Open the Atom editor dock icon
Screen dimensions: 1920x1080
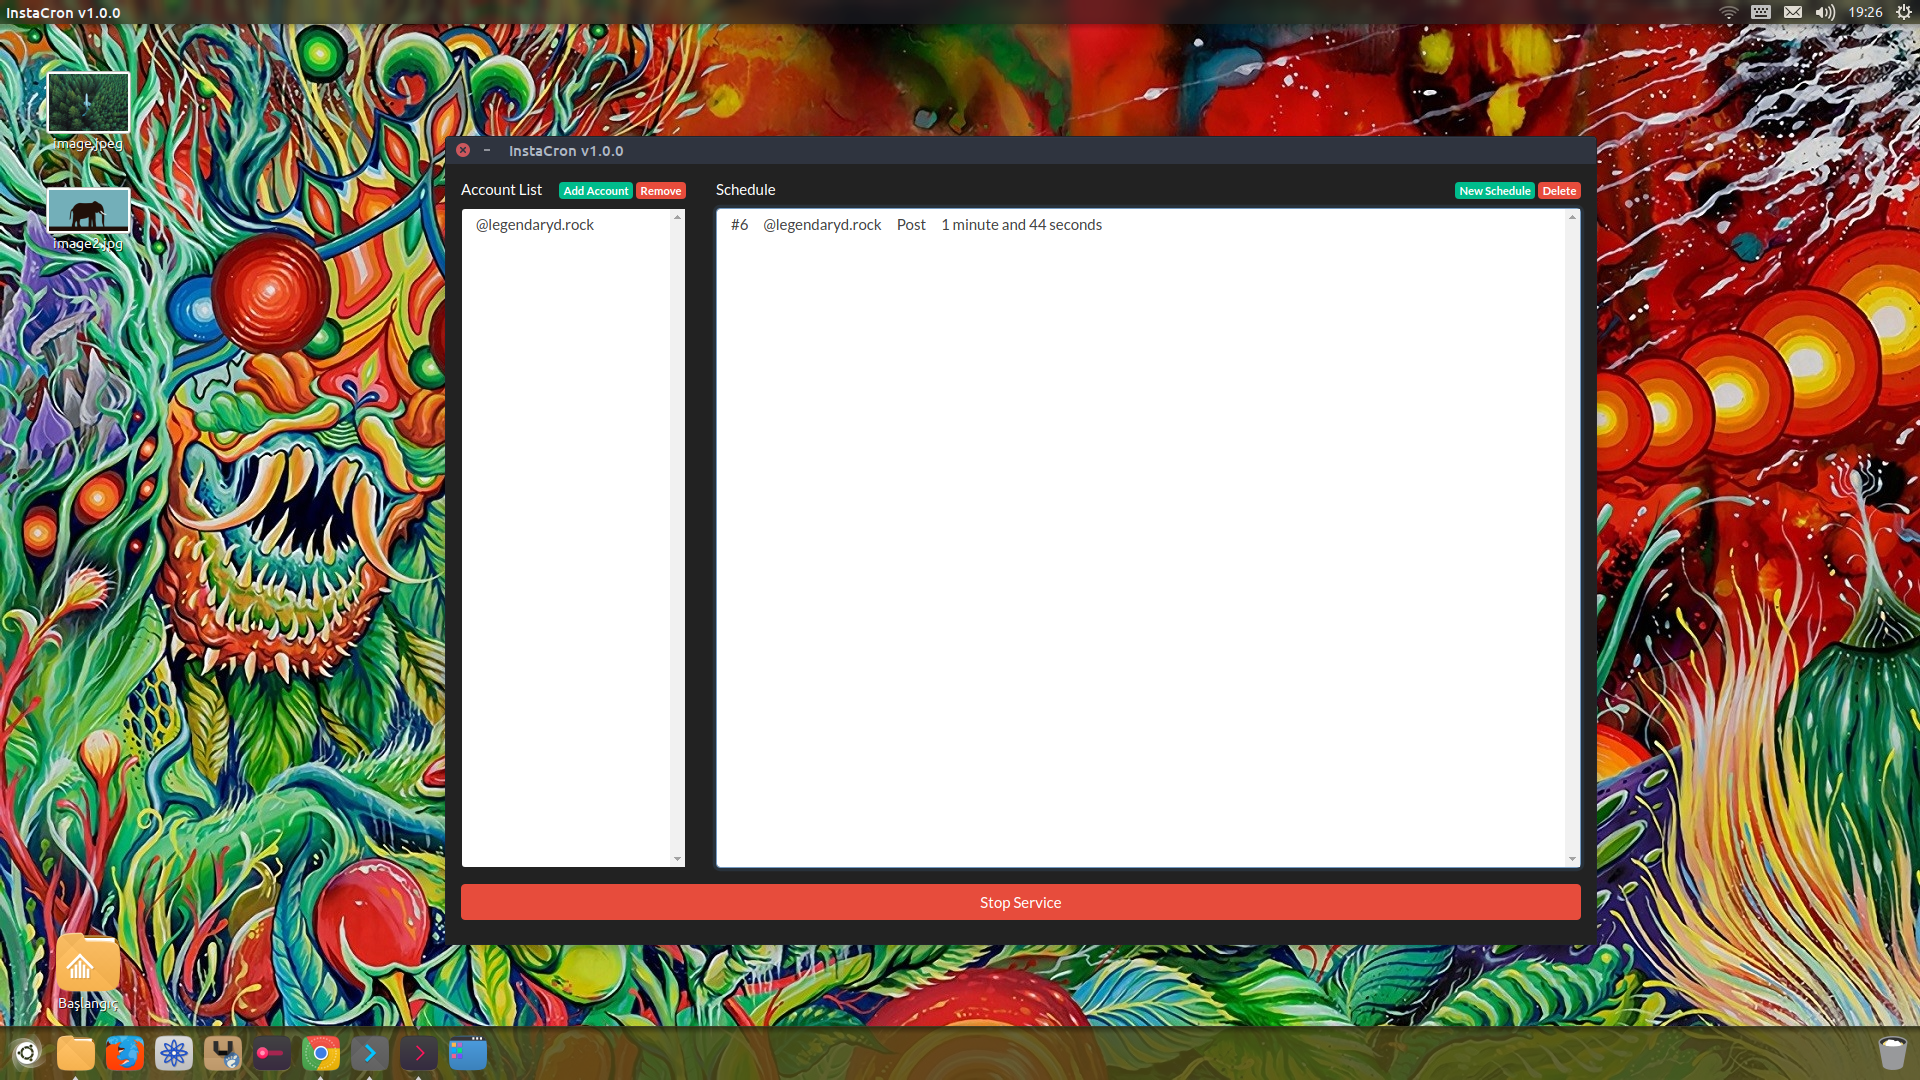coord(174,1053)
